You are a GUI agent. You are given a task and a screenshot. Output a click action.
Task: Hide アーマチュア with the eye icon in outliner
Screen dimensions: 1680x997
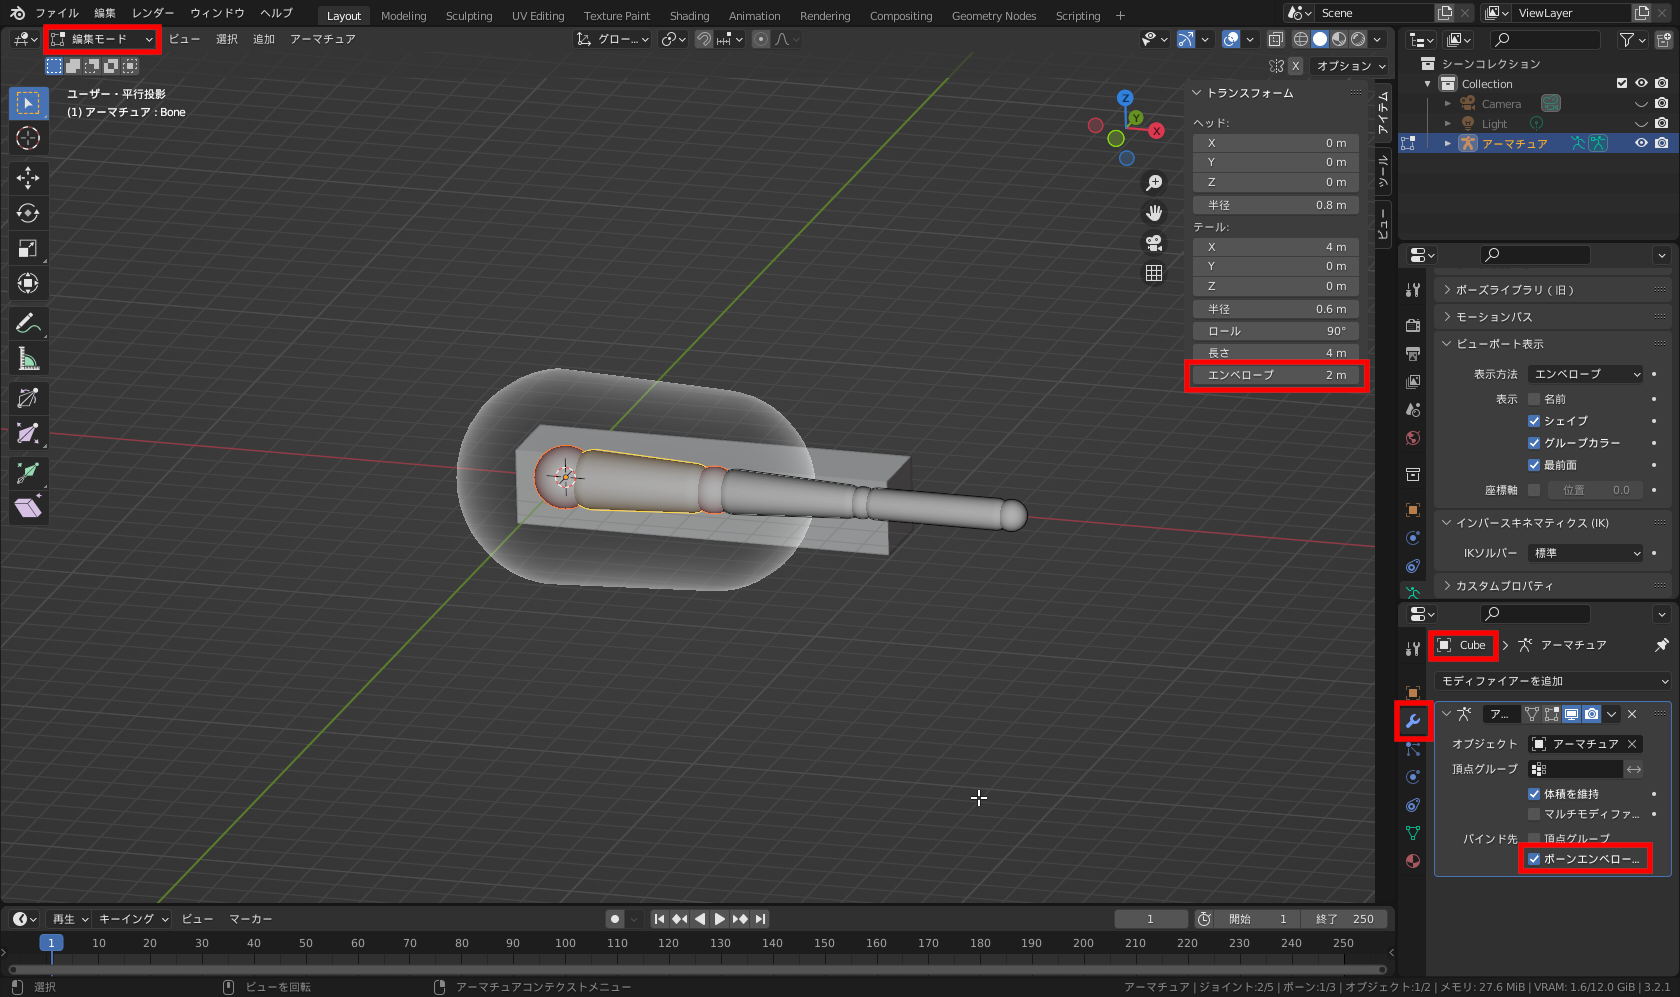tap(1641, 143)
